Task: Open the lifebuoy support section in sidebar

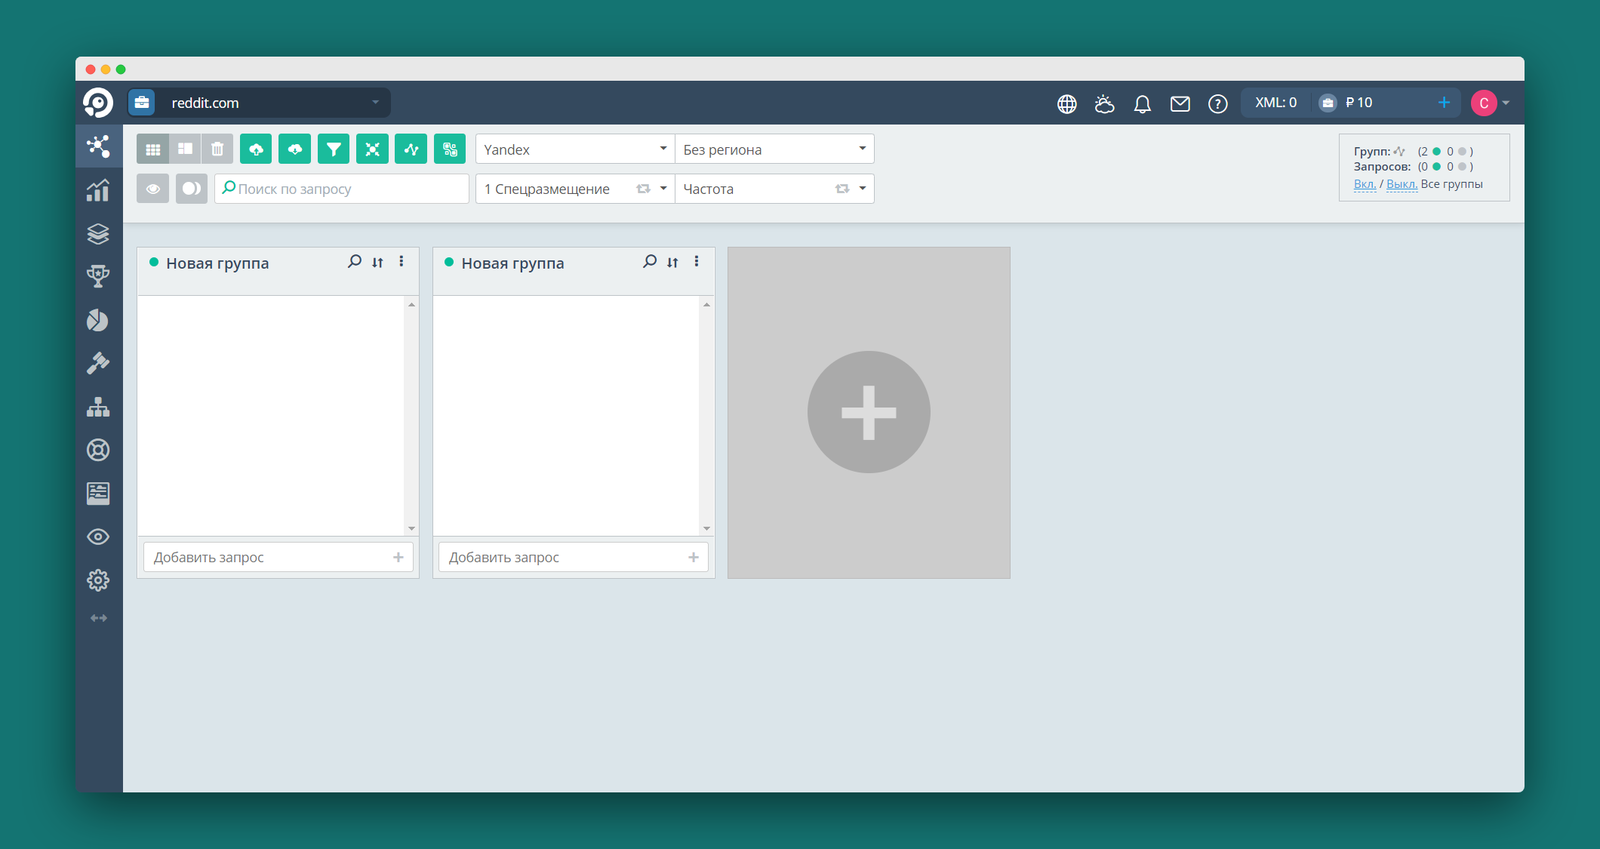Action: click(x=98, y=450)
